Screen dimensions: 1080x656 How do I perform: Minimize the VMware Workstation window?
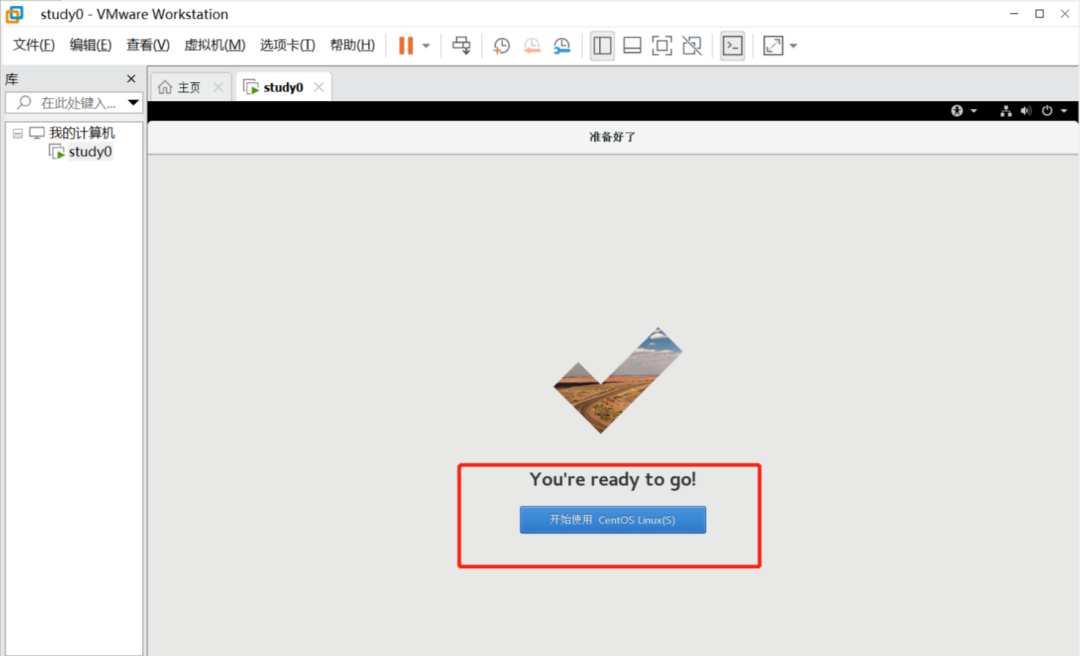click(1014, 14)
